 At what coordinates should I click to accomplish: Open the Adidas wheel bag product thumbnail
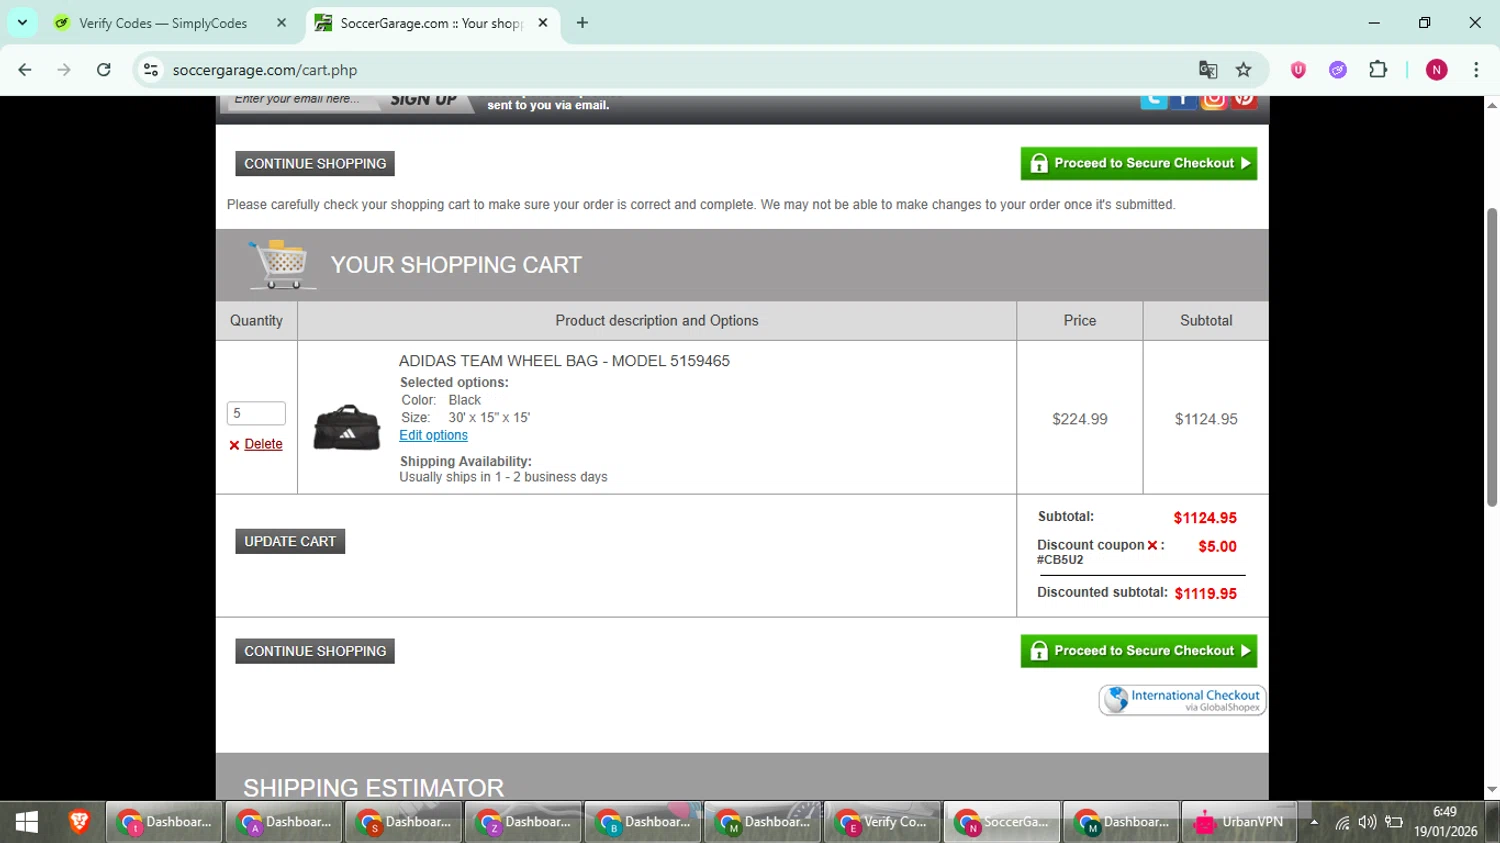[347, 427]
